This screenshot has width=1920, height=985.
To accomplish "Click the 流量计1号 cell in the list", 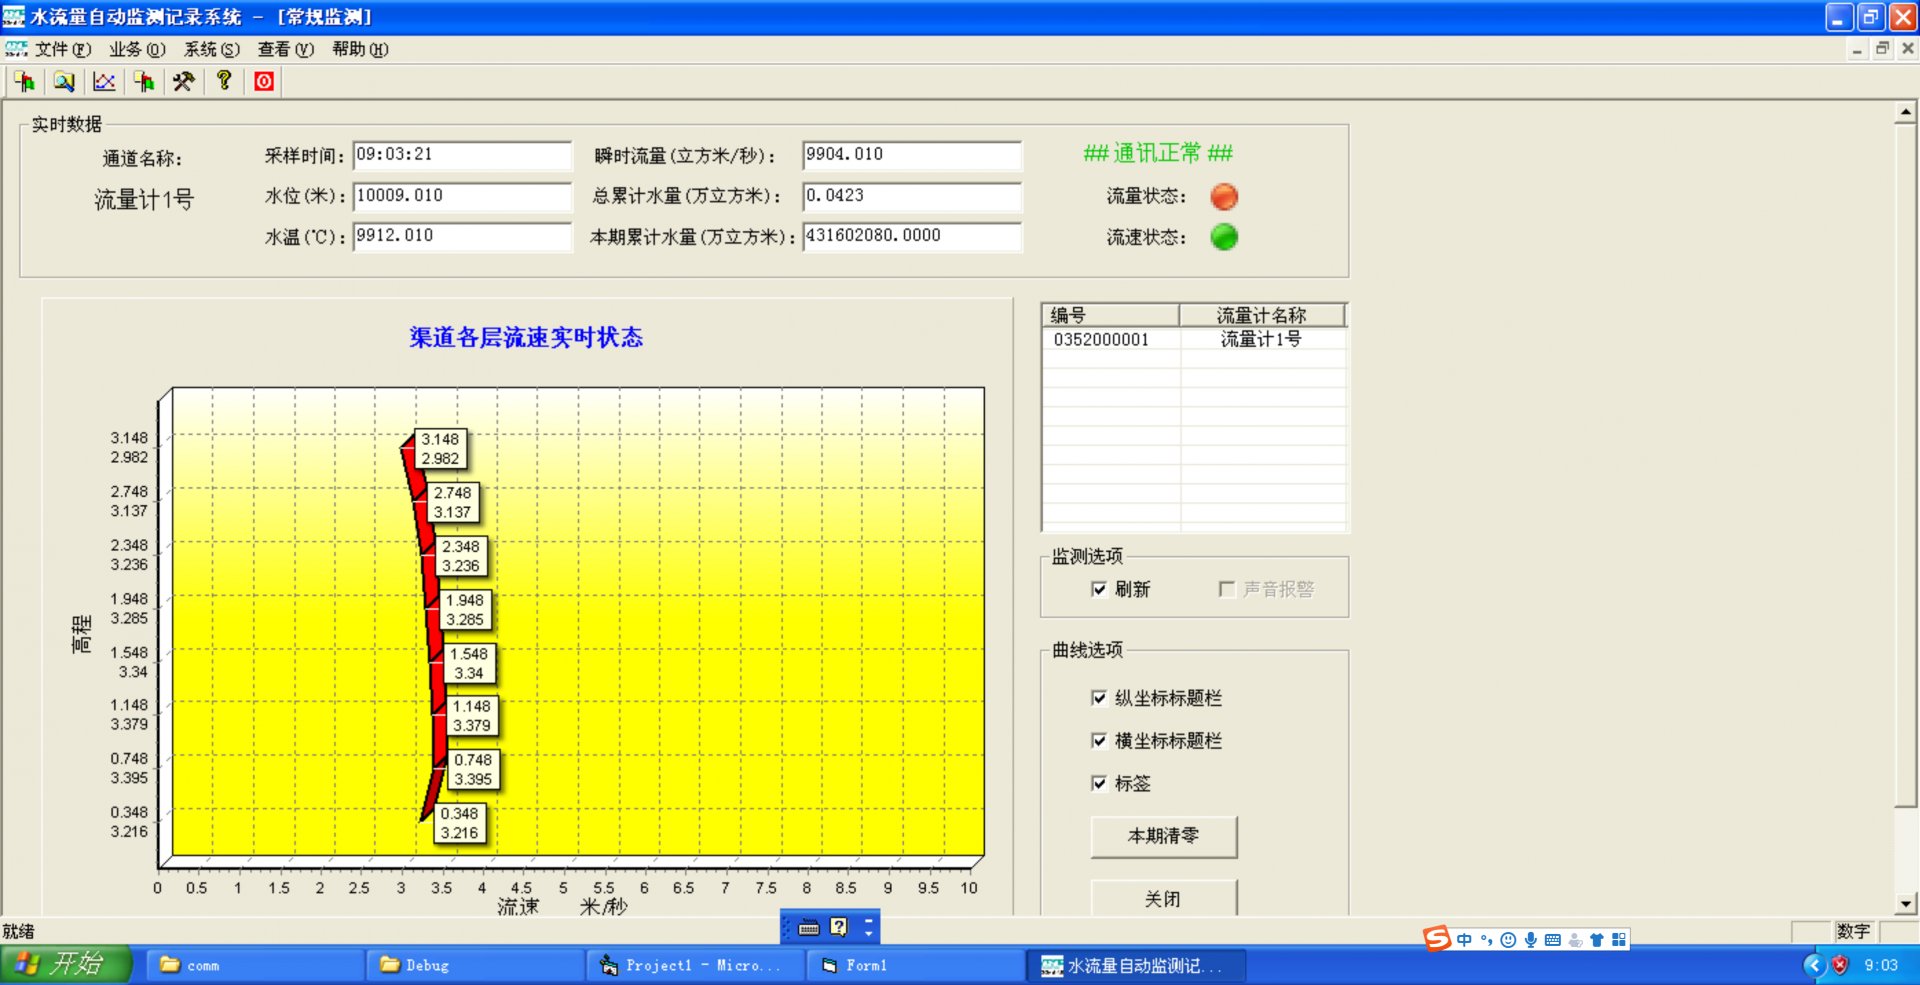I will click(x=1262, y=340).
